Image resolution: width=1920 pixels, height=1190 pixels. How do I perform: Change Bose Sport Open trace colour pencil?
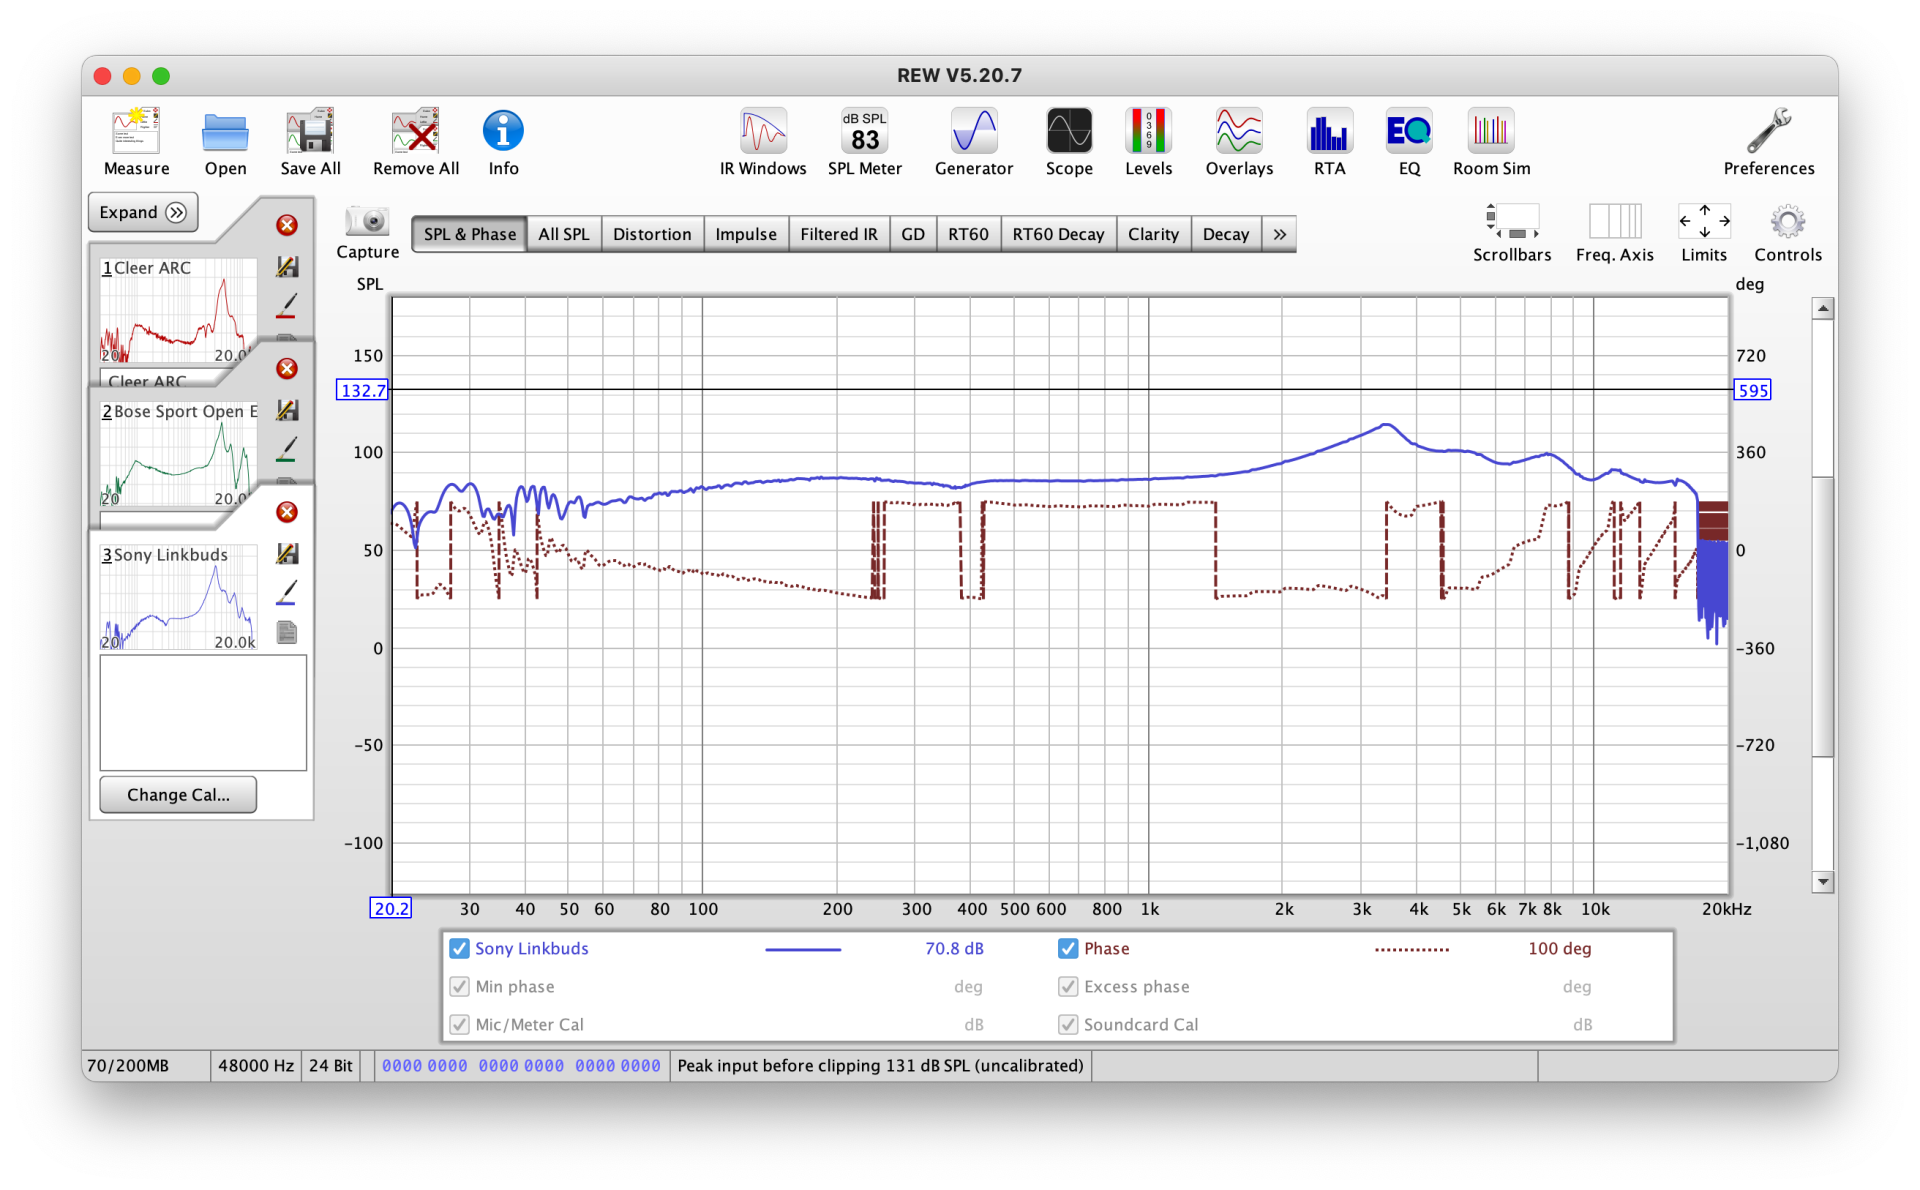click(287, 449)
